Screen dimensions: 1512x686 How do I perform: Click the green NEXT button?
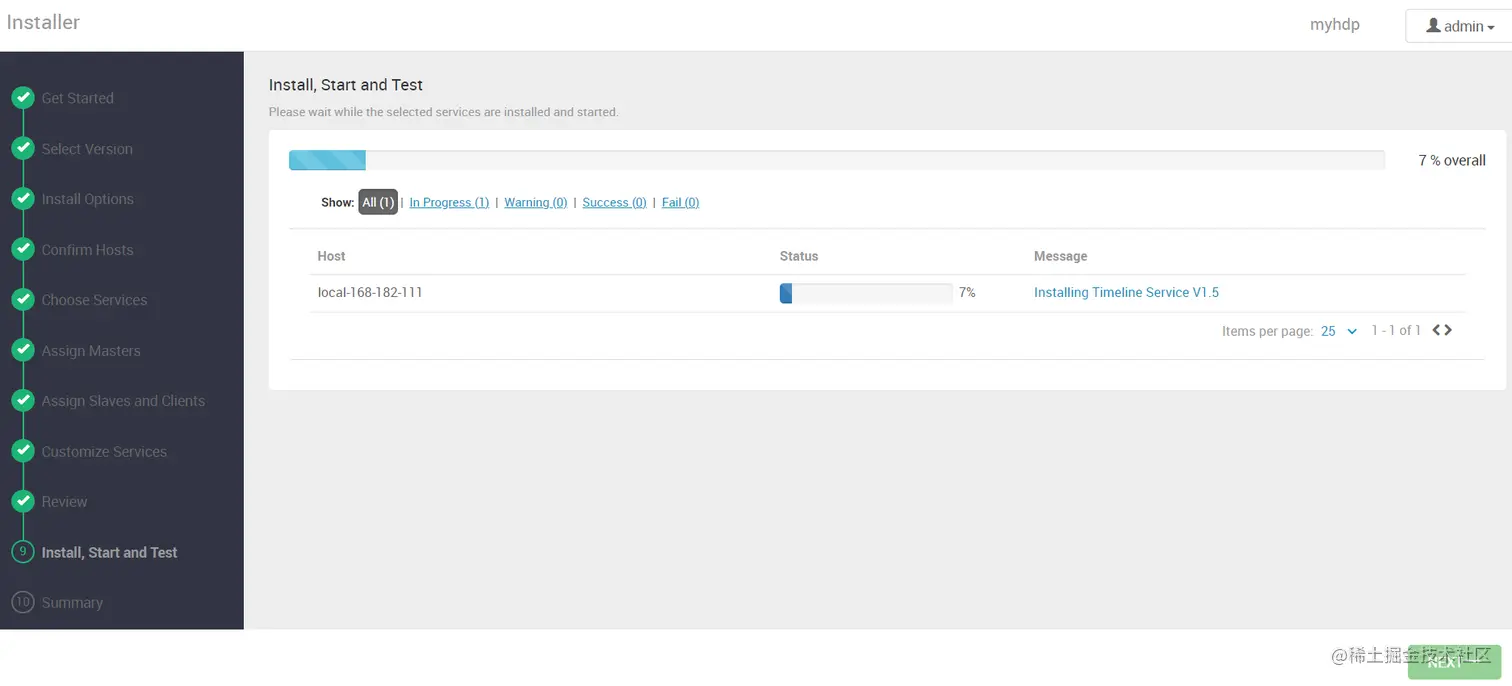click(x=1454, y=662)
